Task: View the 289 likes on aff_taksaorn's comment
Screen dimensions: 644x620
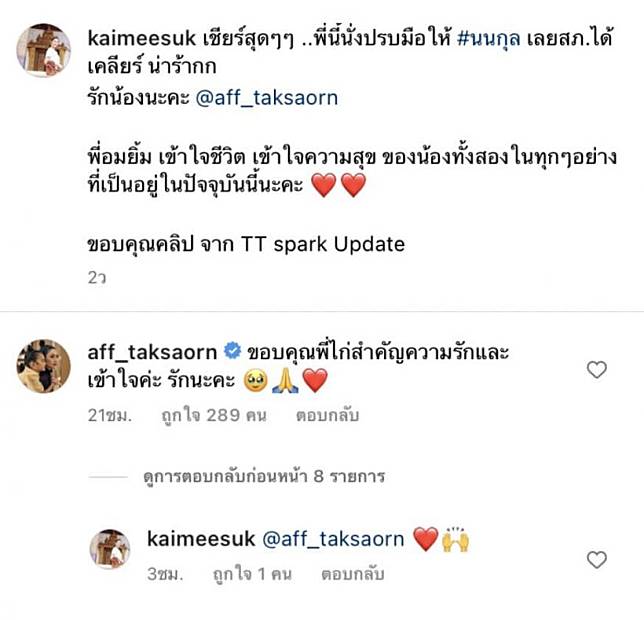Action: click(214, 415)
